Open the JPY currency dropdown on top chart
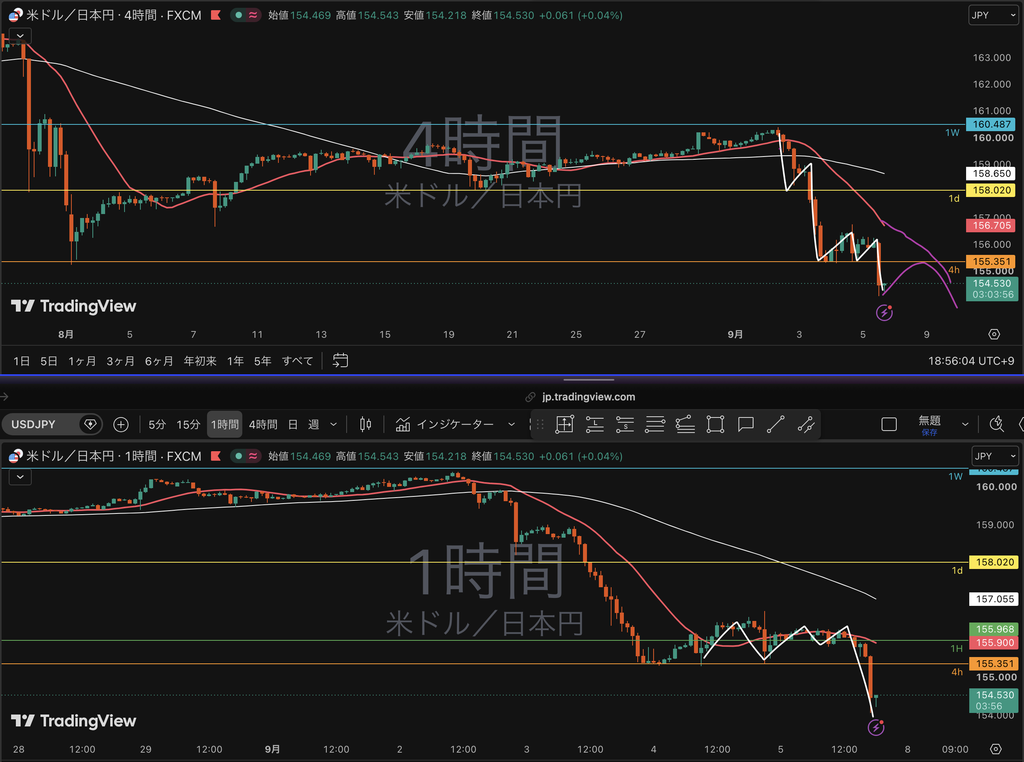 (x=994, y=15)
